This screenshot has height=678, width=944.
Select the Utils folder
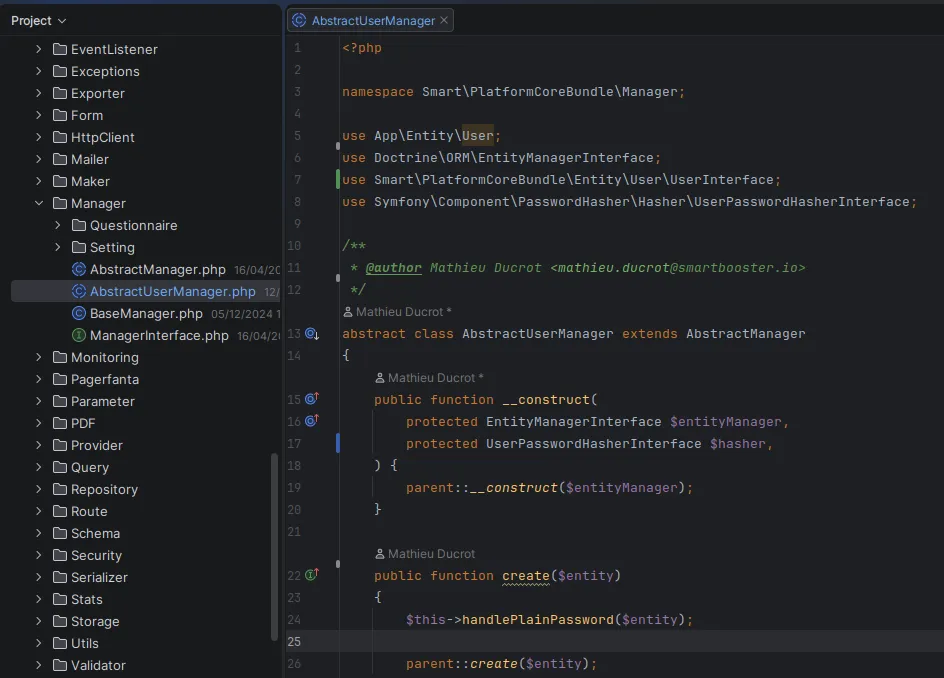84,643
